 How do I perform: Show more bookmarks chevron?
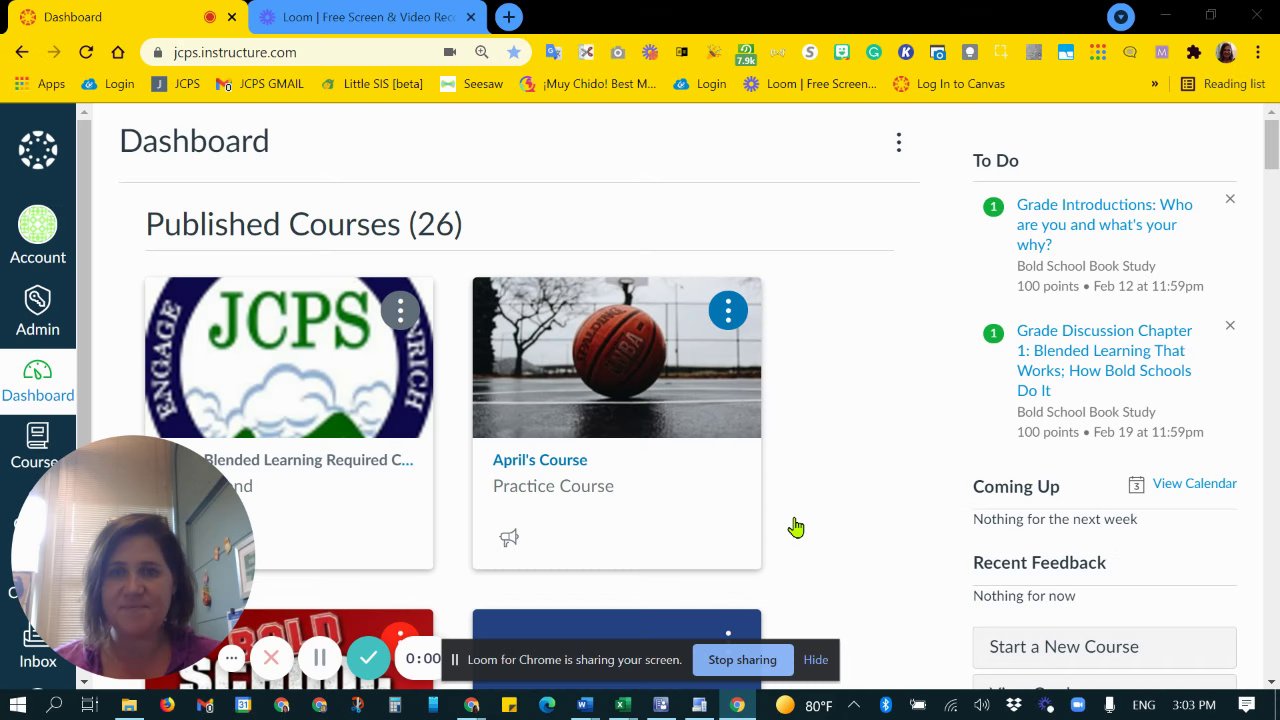(x=1154, y=84)
